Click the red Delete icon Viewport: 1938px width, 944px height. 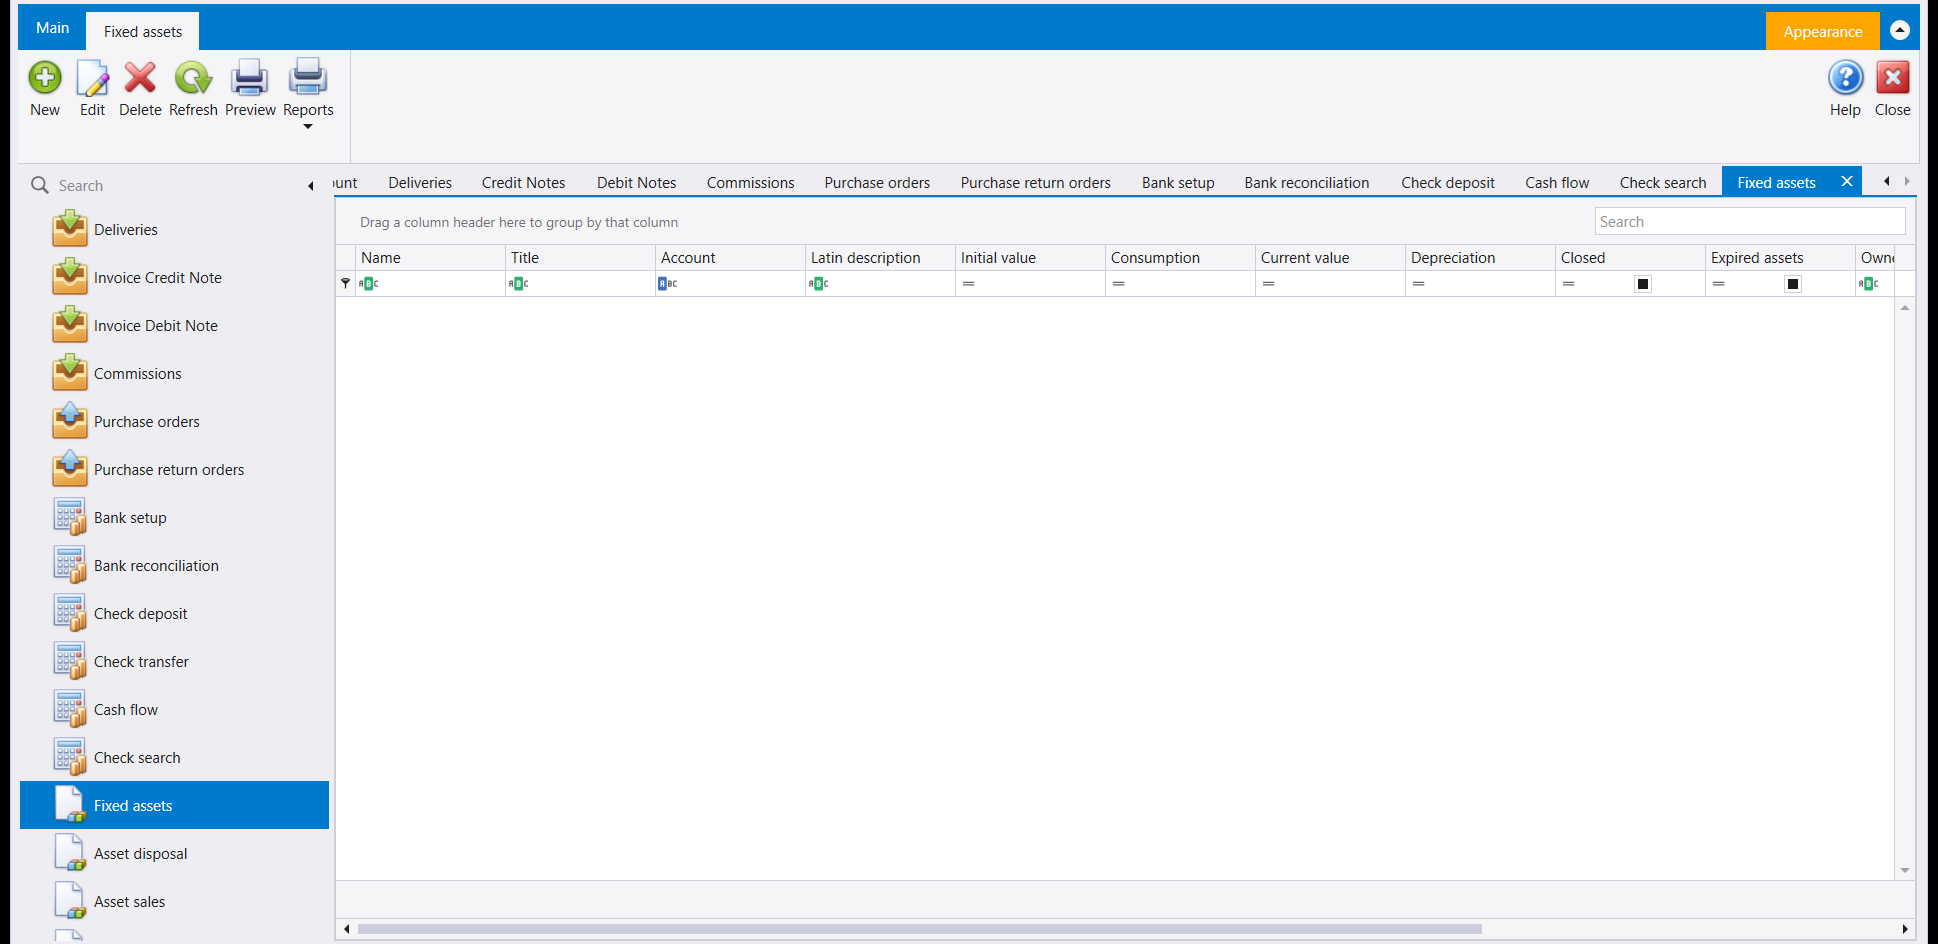[140, 78]
